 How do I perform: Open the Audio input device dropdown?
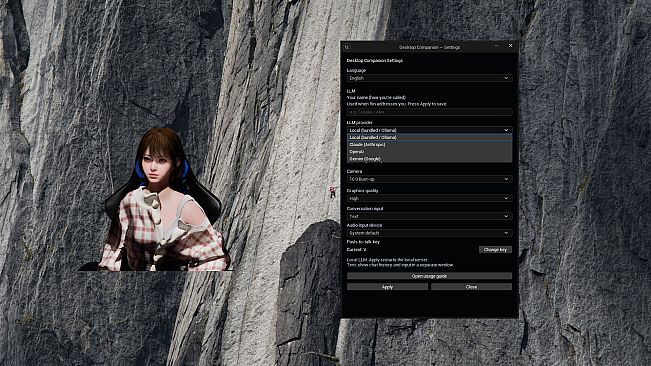429,233
